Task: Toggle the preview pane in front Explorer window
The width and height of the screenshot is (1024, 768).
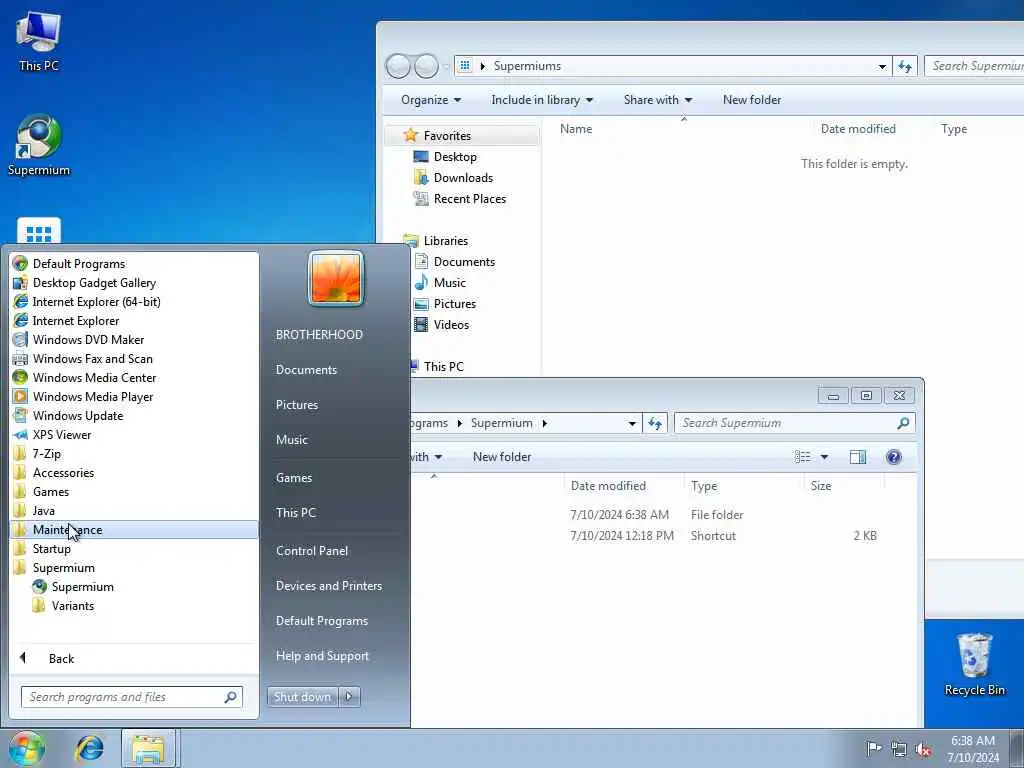Action: pos(857,457)
